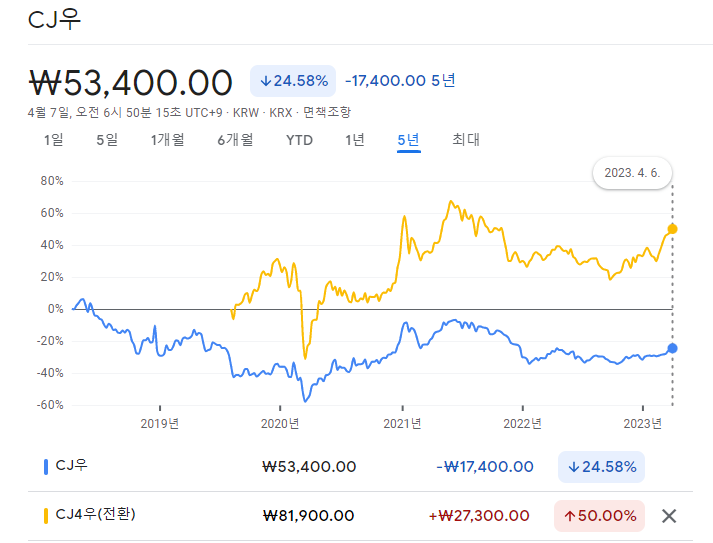Remove CJ4우(전환) comparison with X icon
The width and height of the screenshot is (713, 543).
tap(669, 516)
